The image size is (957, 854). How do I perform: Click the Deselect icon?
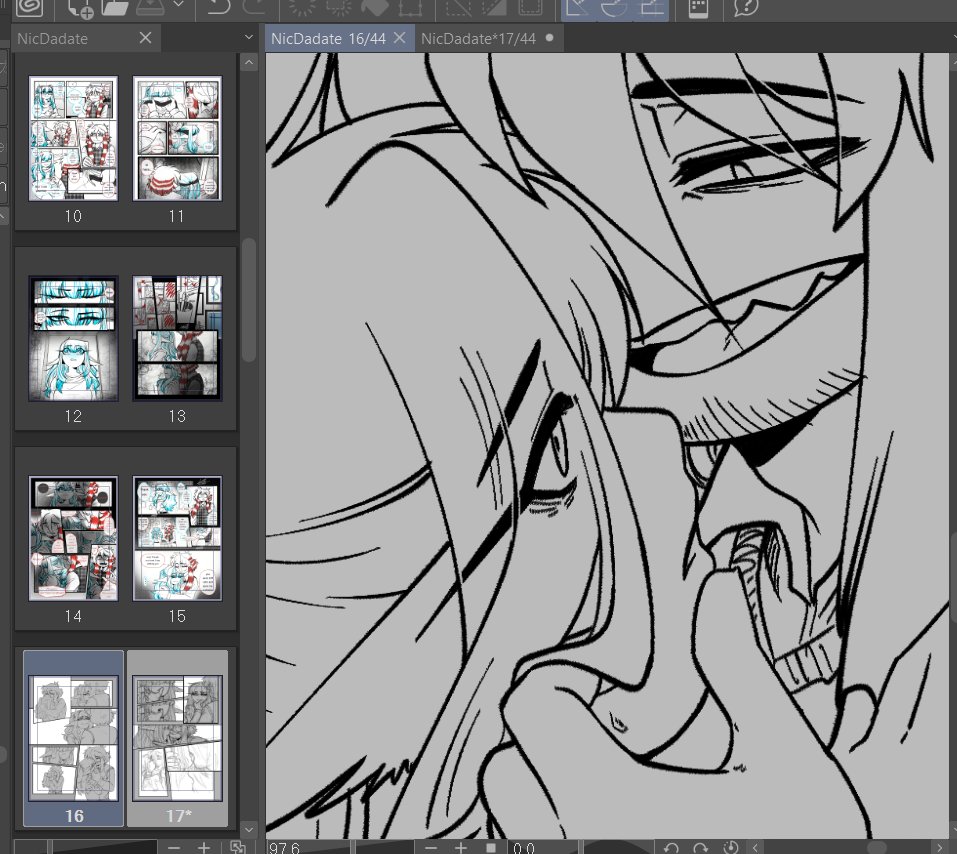click(x=458, y=7)
